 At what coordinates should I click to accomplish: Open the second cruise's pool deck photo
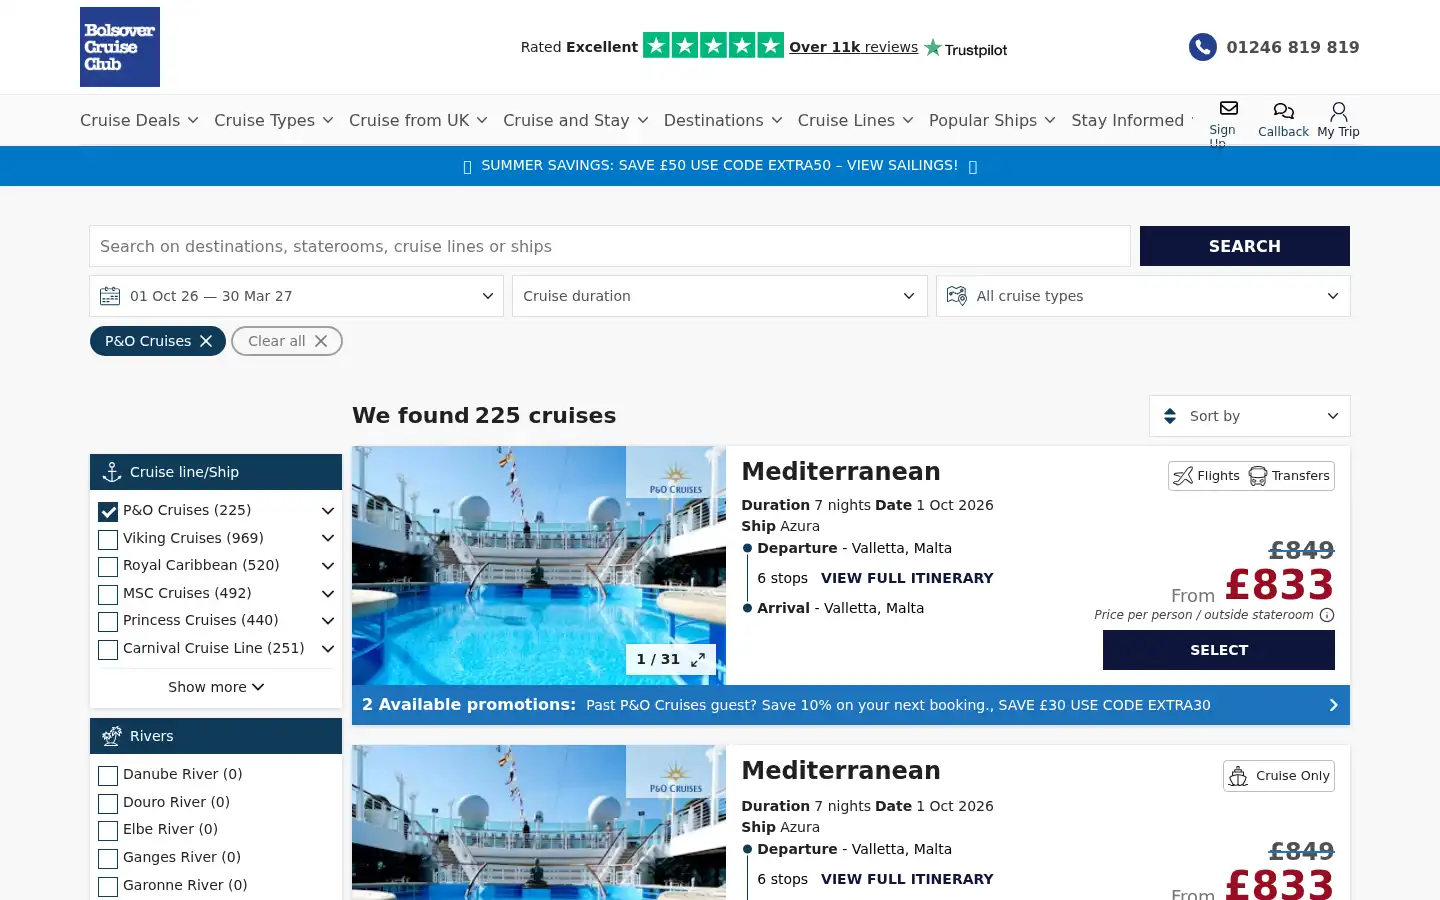pos(539,822)
